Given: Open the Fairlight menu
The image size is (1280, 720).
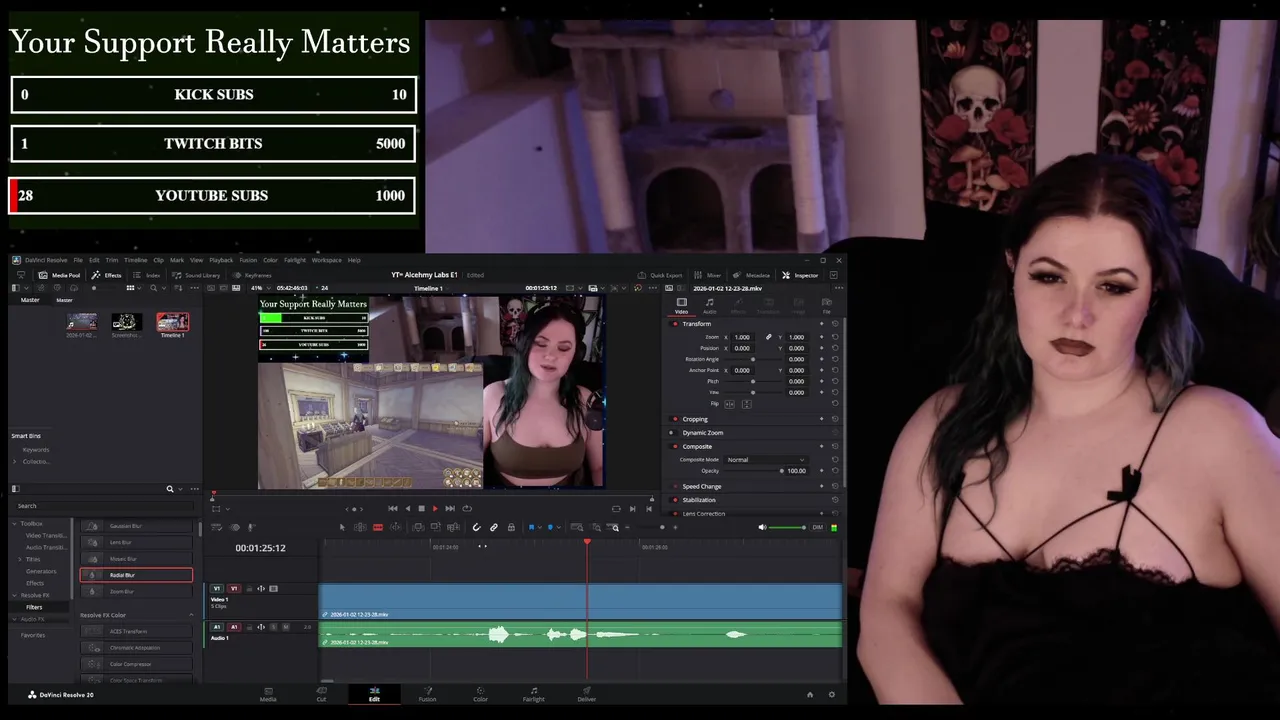Looking at the screenshot, I should (x=295, y=260).
